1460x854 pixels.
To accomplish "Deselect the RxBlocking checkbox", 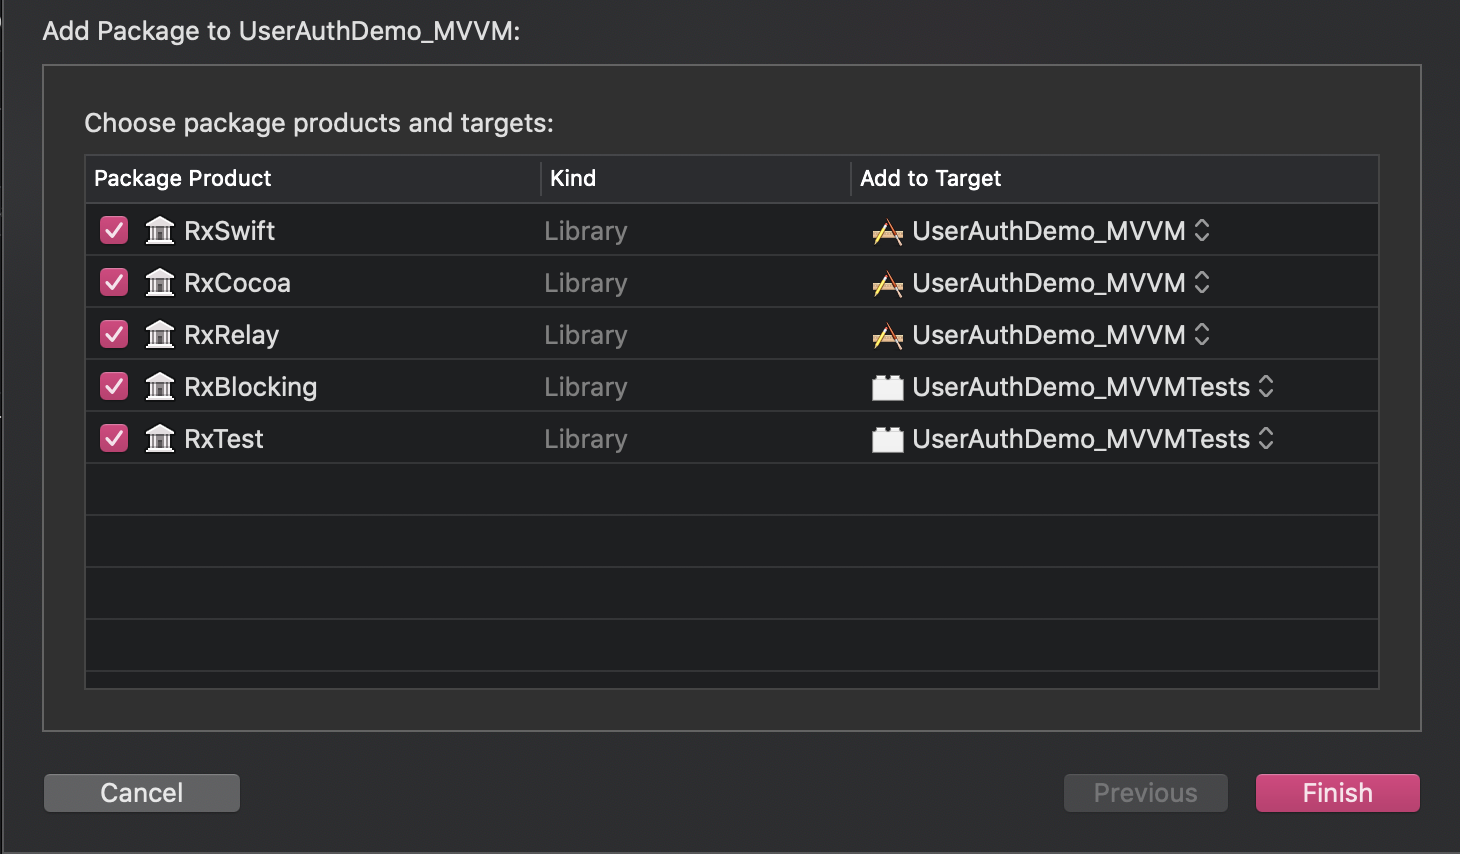I will point(114,387).
